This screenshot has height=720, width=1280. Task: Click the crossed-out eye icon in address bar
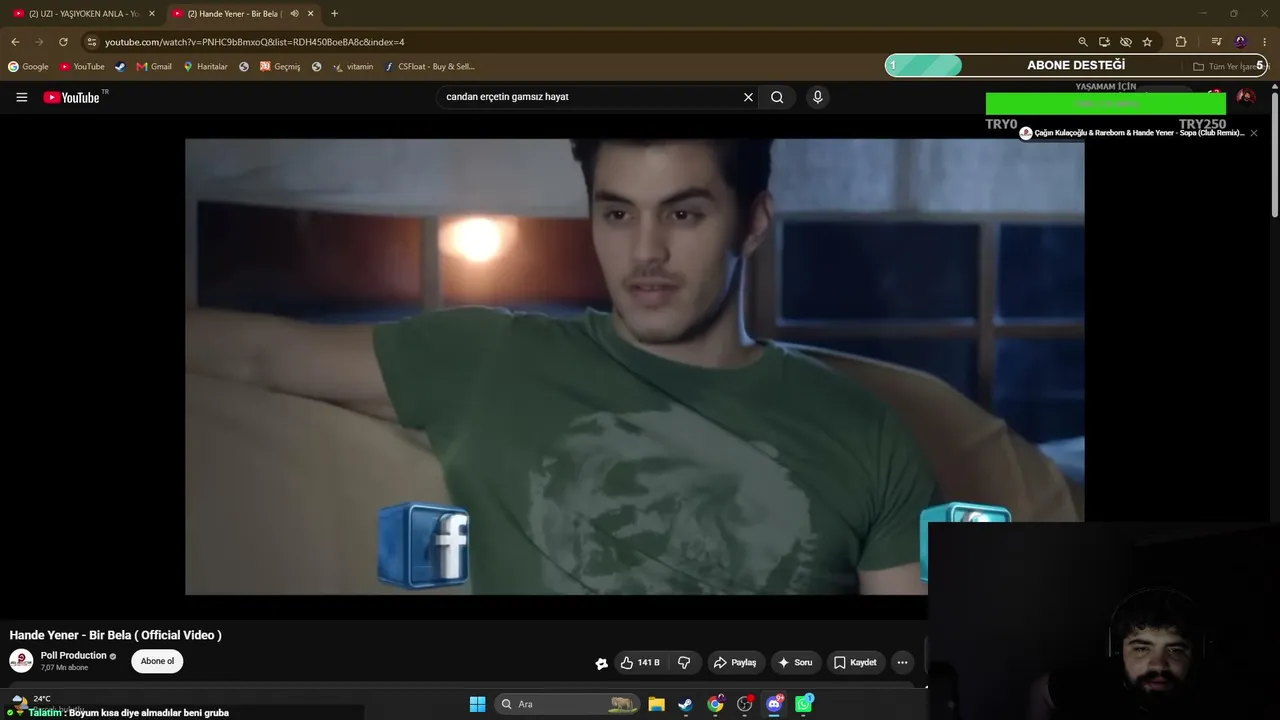pos(1126,42)
